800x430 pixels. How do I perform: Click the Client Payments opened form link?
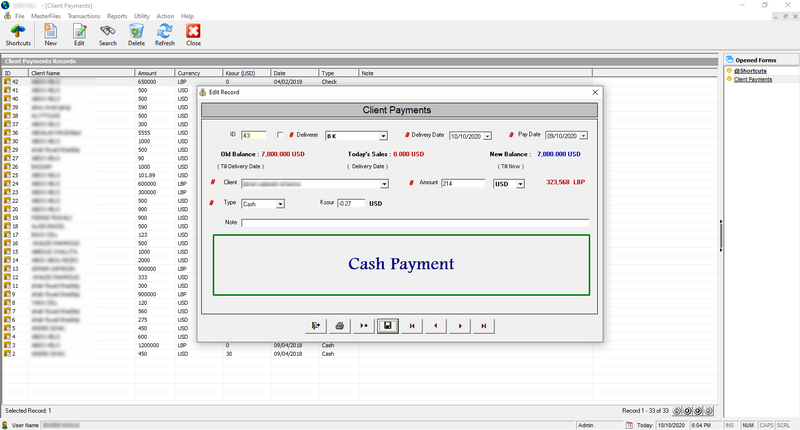[x=753, y=79]
